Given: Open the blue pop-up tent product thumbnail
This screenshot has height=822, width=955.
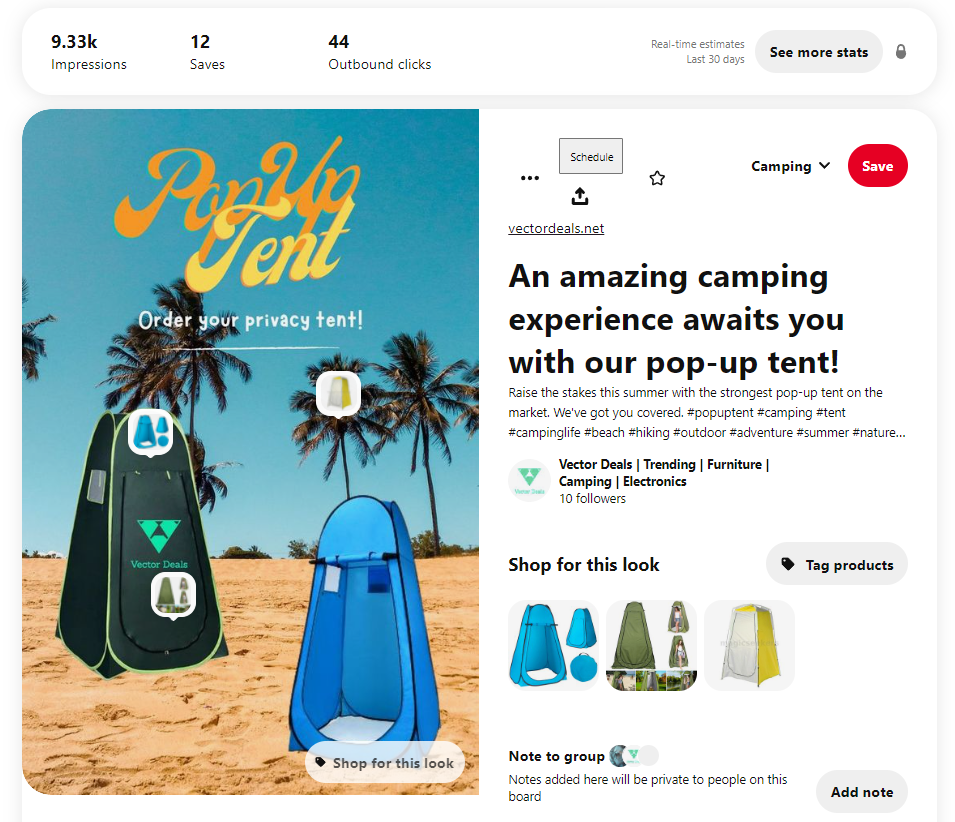Looking at the screenshot, I should [554, 645].
